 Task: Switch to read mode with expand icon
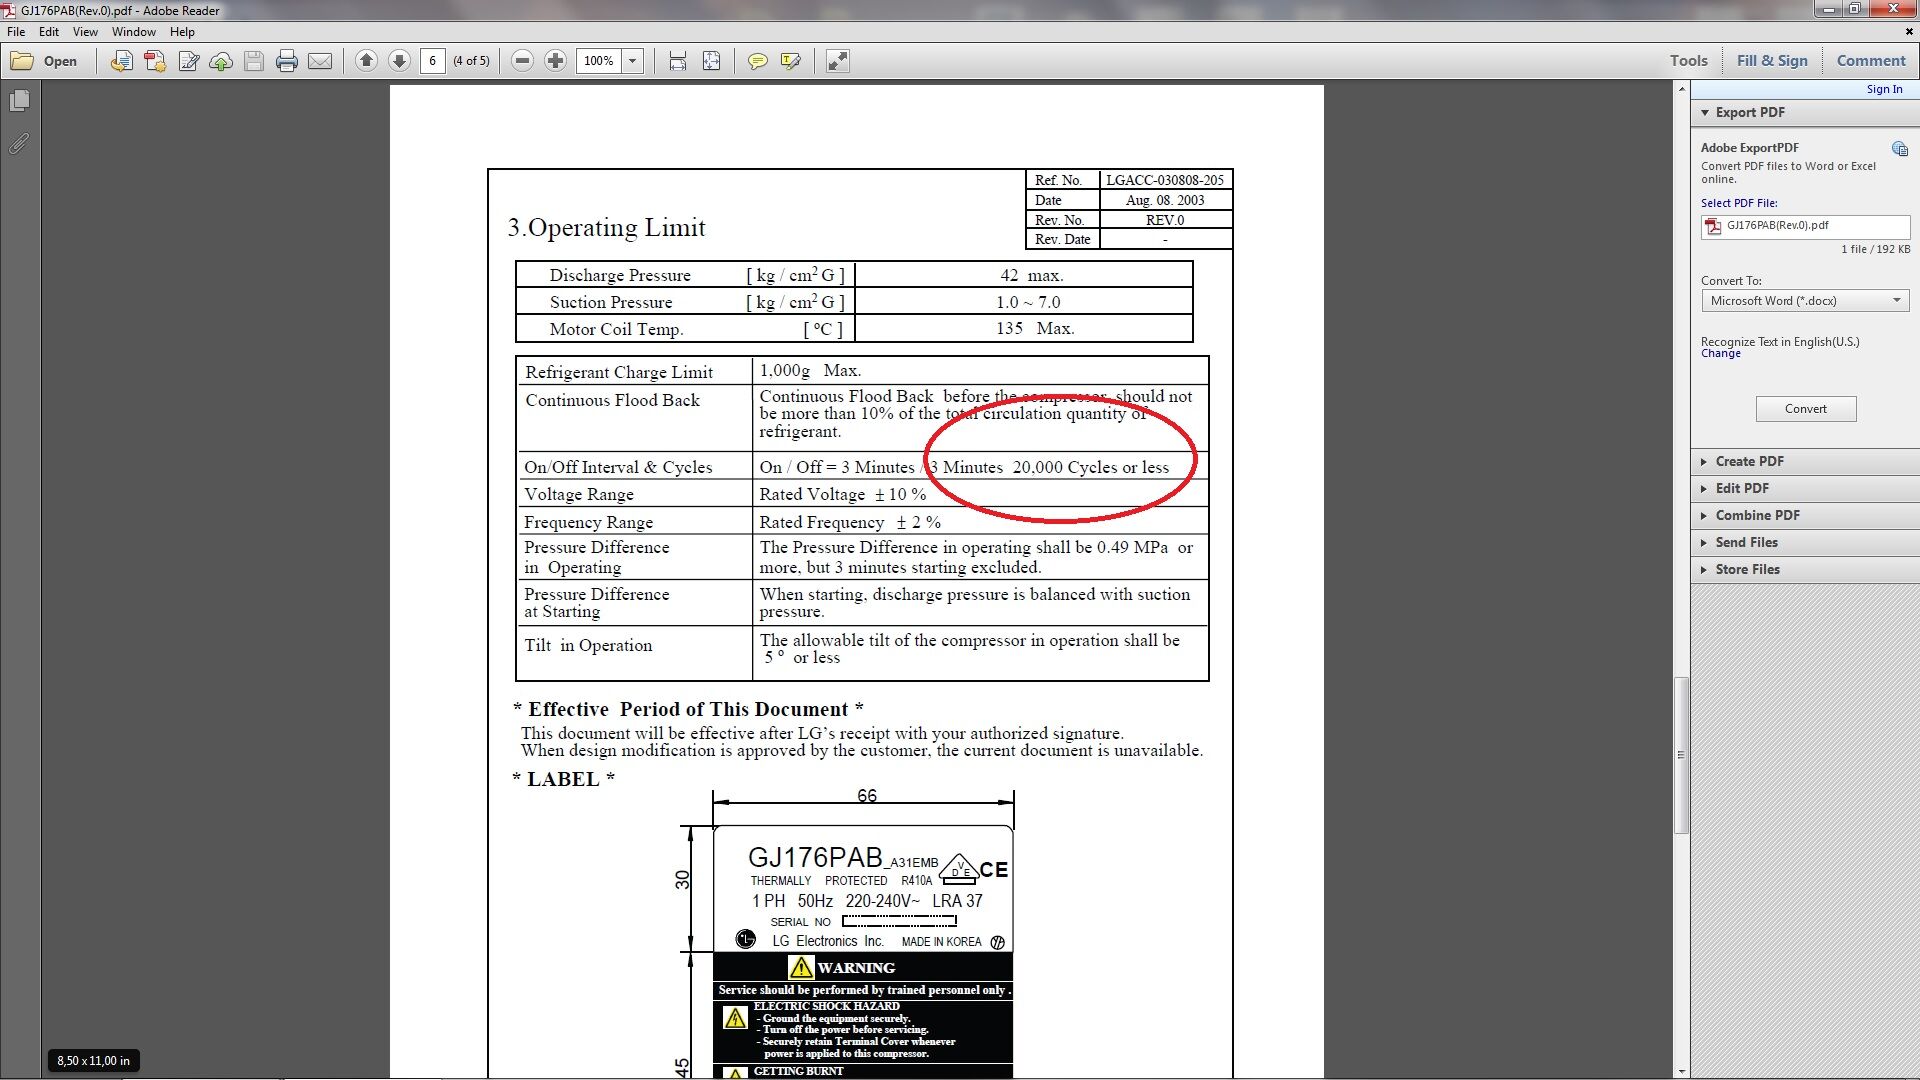pos(838,61)
